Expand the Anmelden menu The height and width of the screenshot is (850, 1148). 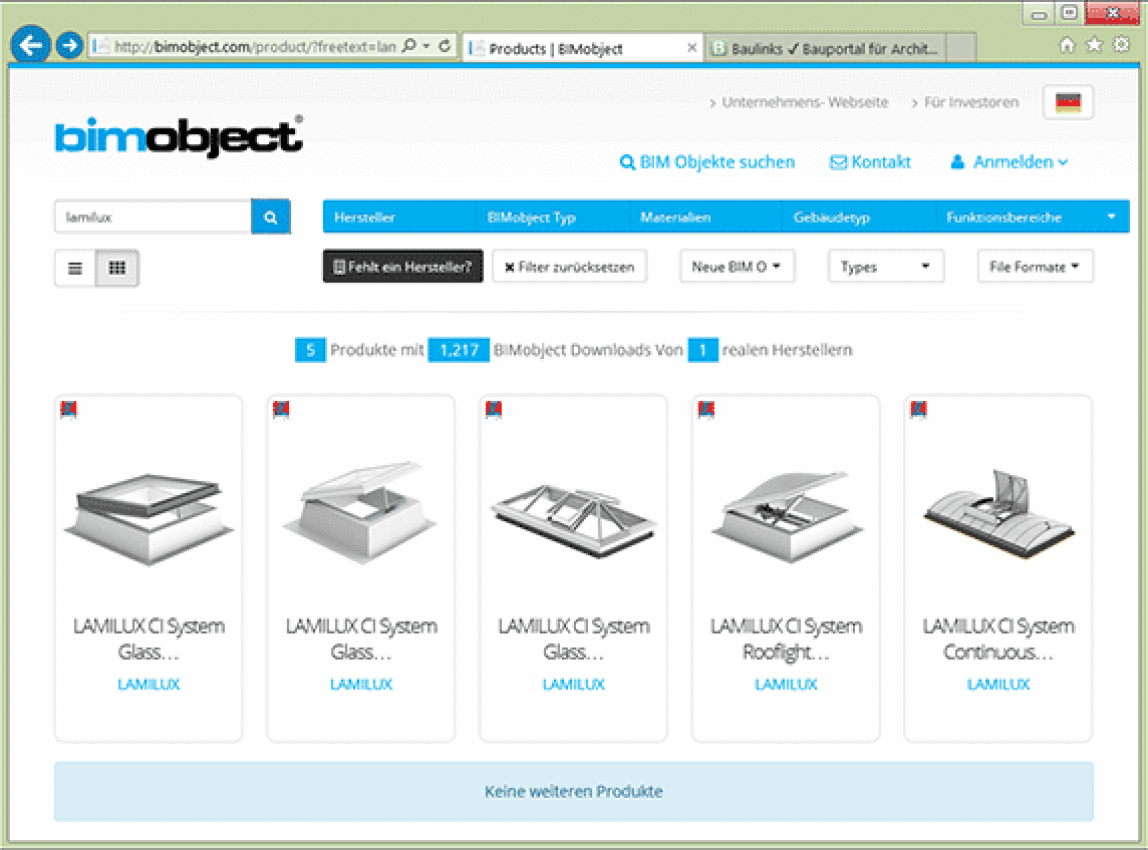[1009, 162]
